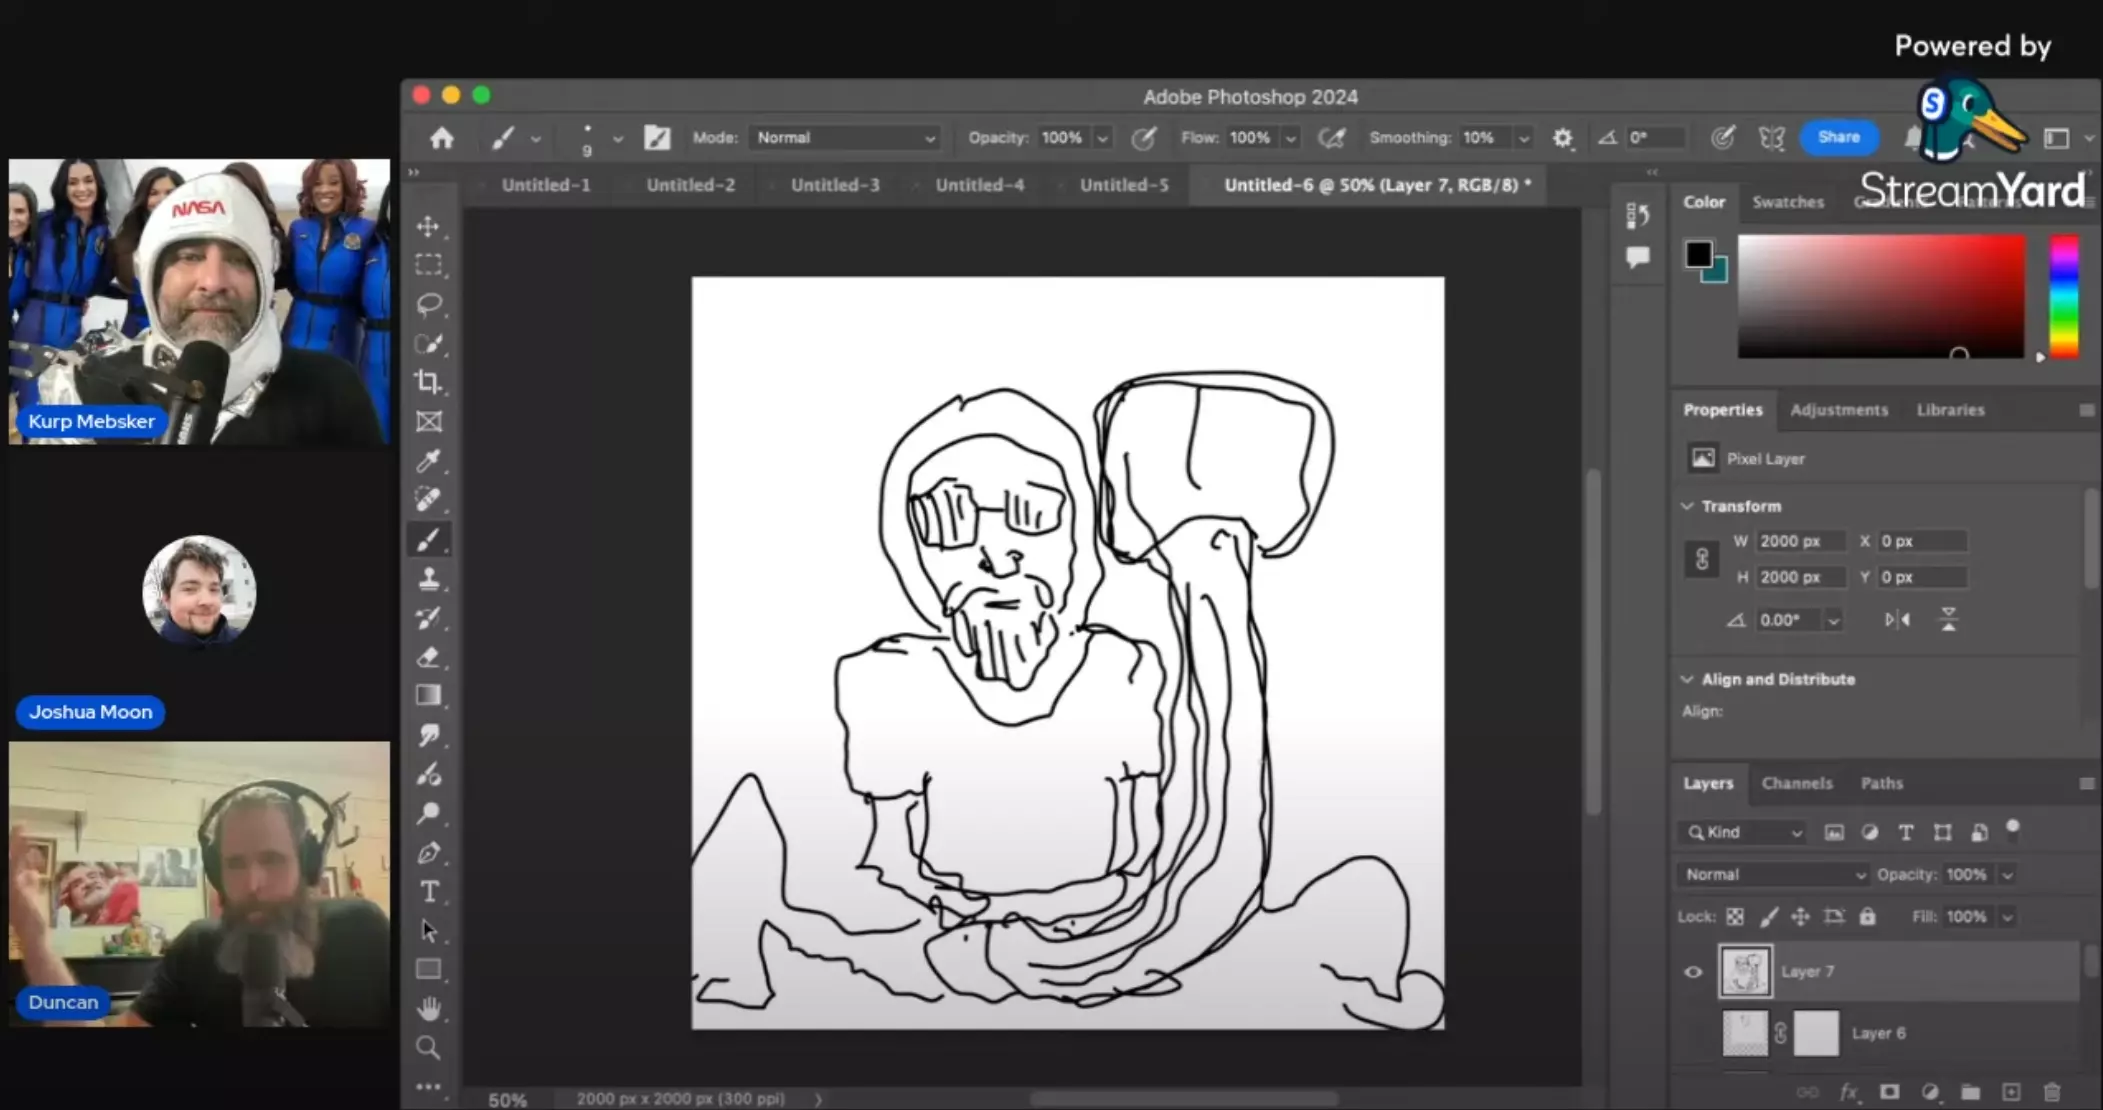Collapse the Transform section

1688,506
